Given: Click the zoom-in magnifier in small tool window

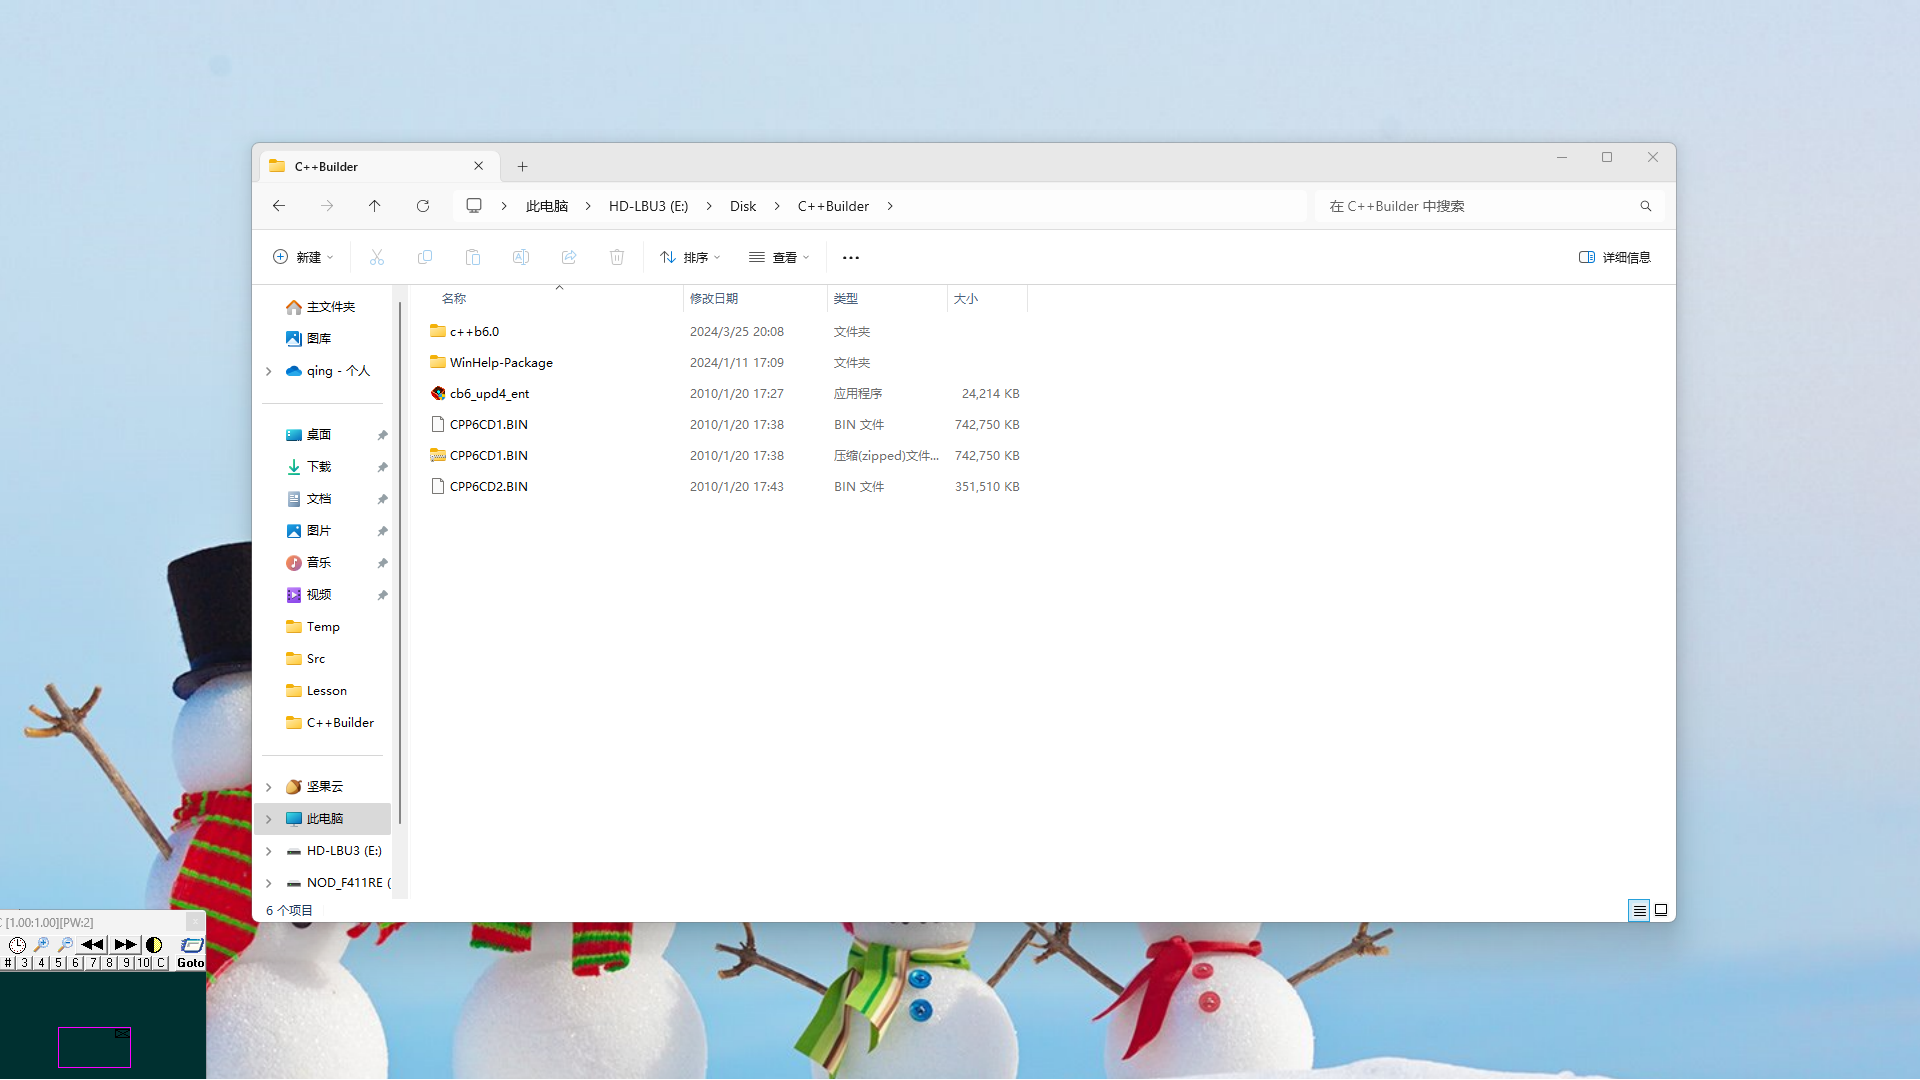Looking at the screenshot, I should [x=41, y=944].
